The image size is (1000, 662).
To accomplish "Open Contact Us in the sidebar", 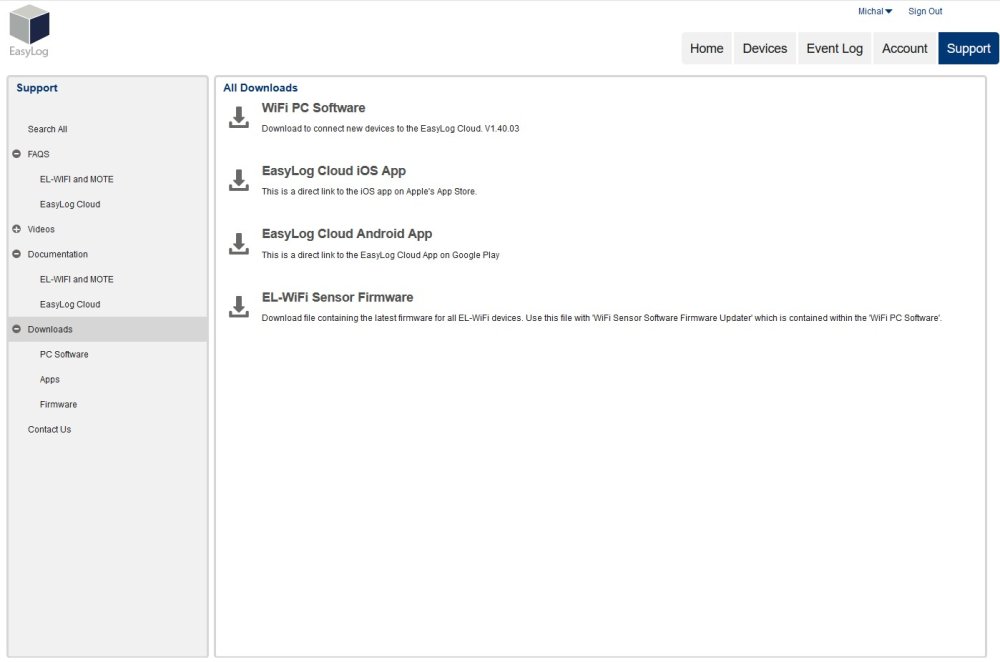I will tap(49, 429).
